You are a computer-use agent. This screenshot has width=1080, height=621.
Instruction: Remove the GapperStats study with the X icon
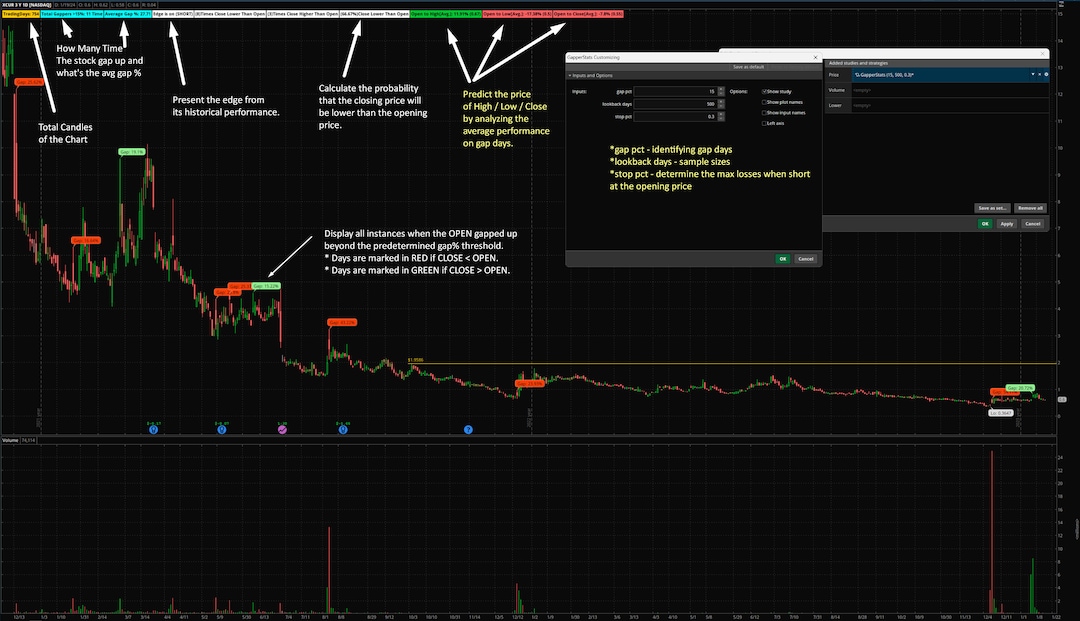click(x=1040, y=74)
